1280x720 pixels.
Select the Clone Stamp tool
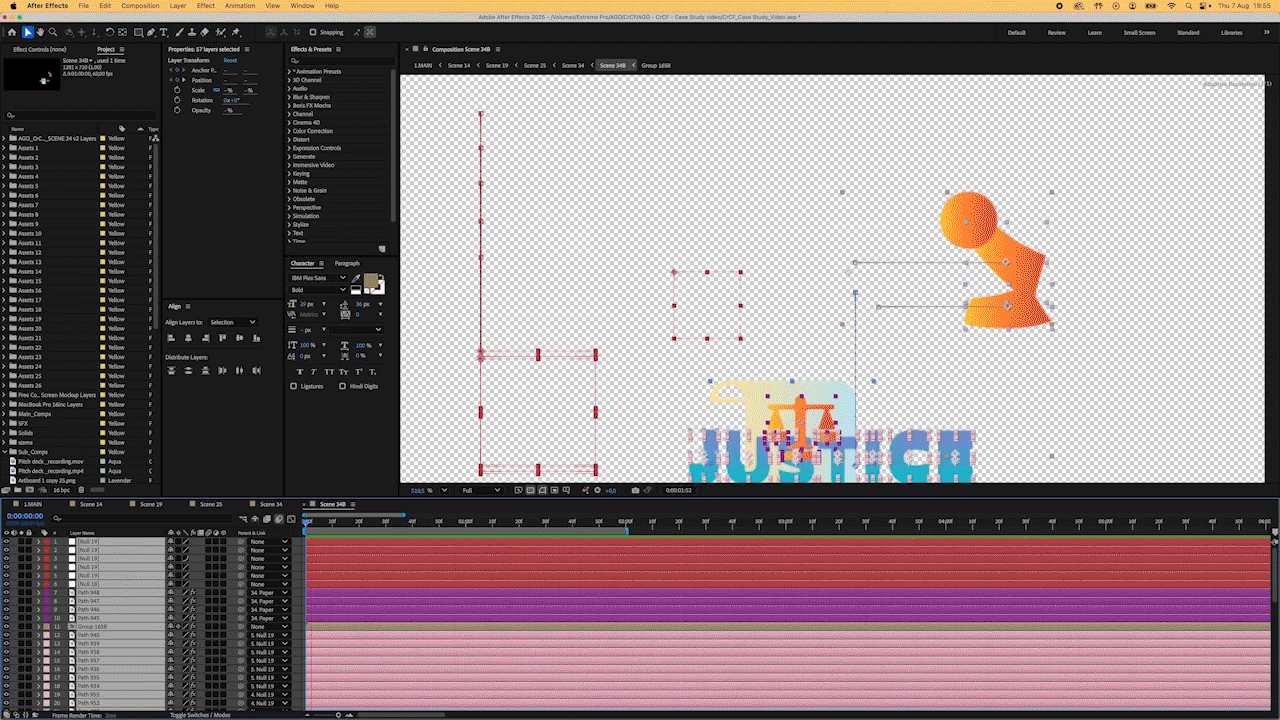pyautogui.click(x=191, y=32)
